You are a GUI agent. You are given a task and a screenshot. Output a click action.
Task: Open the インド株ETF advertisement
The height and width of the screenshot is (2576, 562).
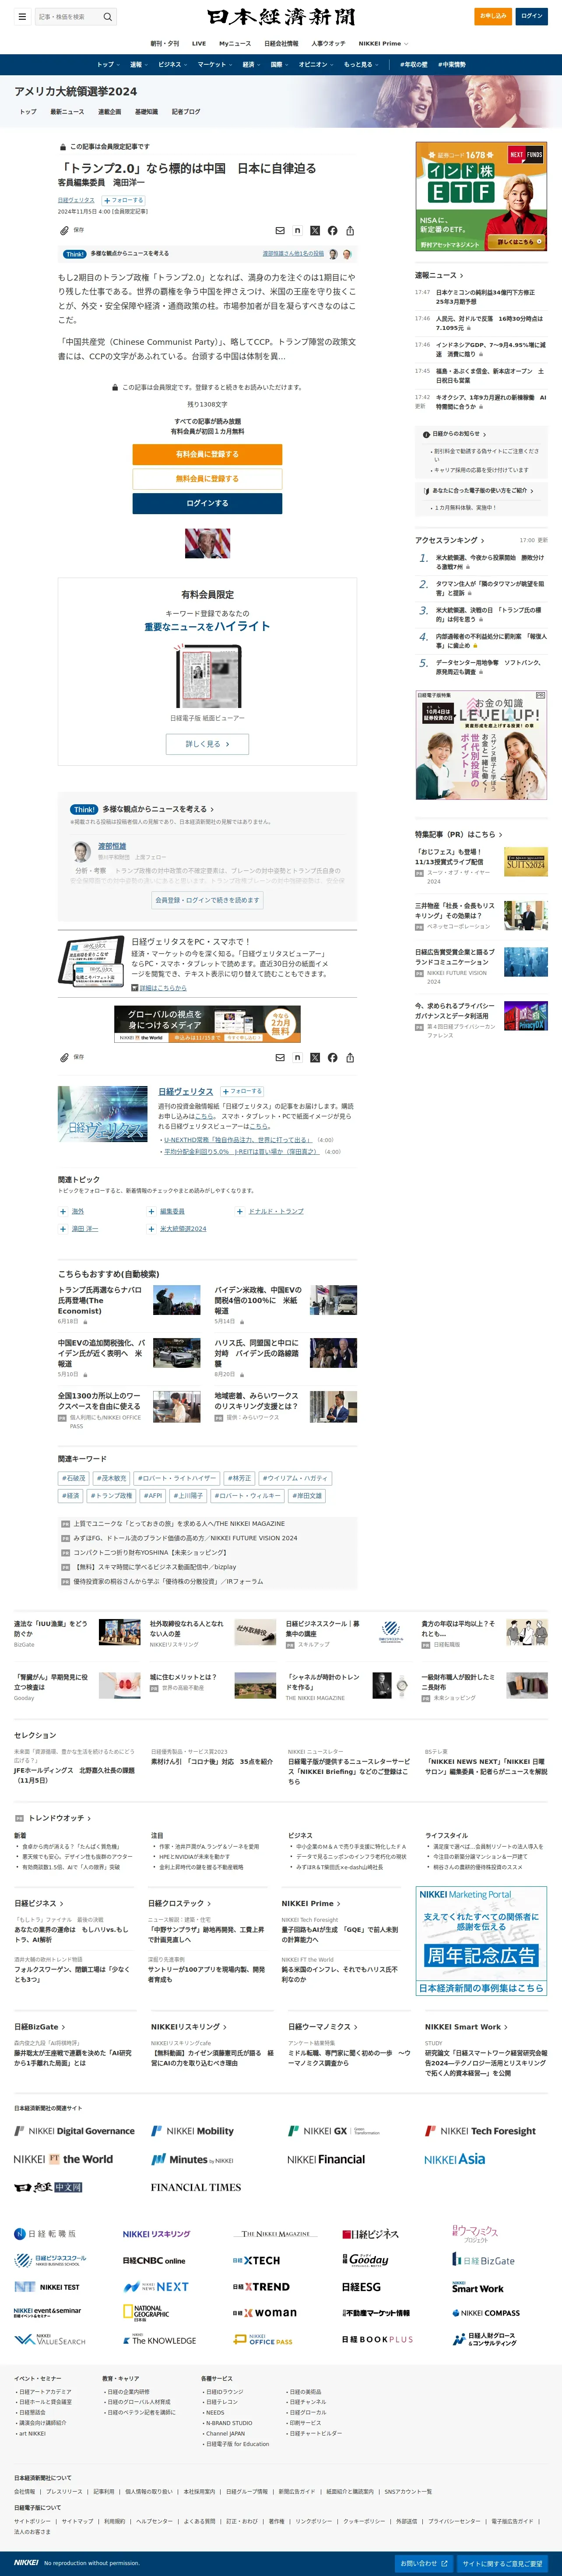click(x=481, y=195)
